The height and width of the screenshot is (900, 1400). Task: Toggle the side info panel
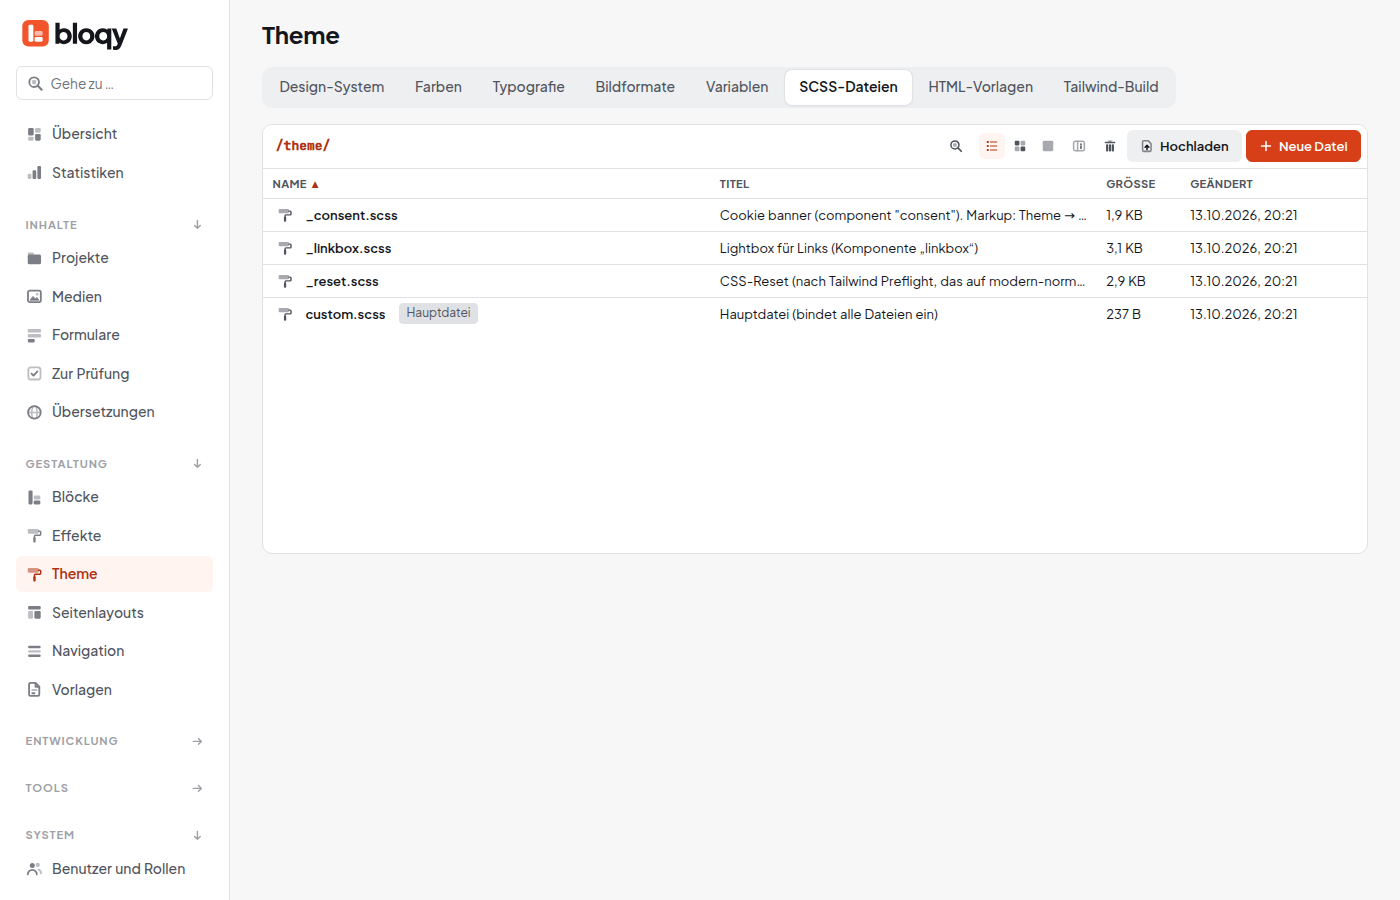[x=1079, y=146]
